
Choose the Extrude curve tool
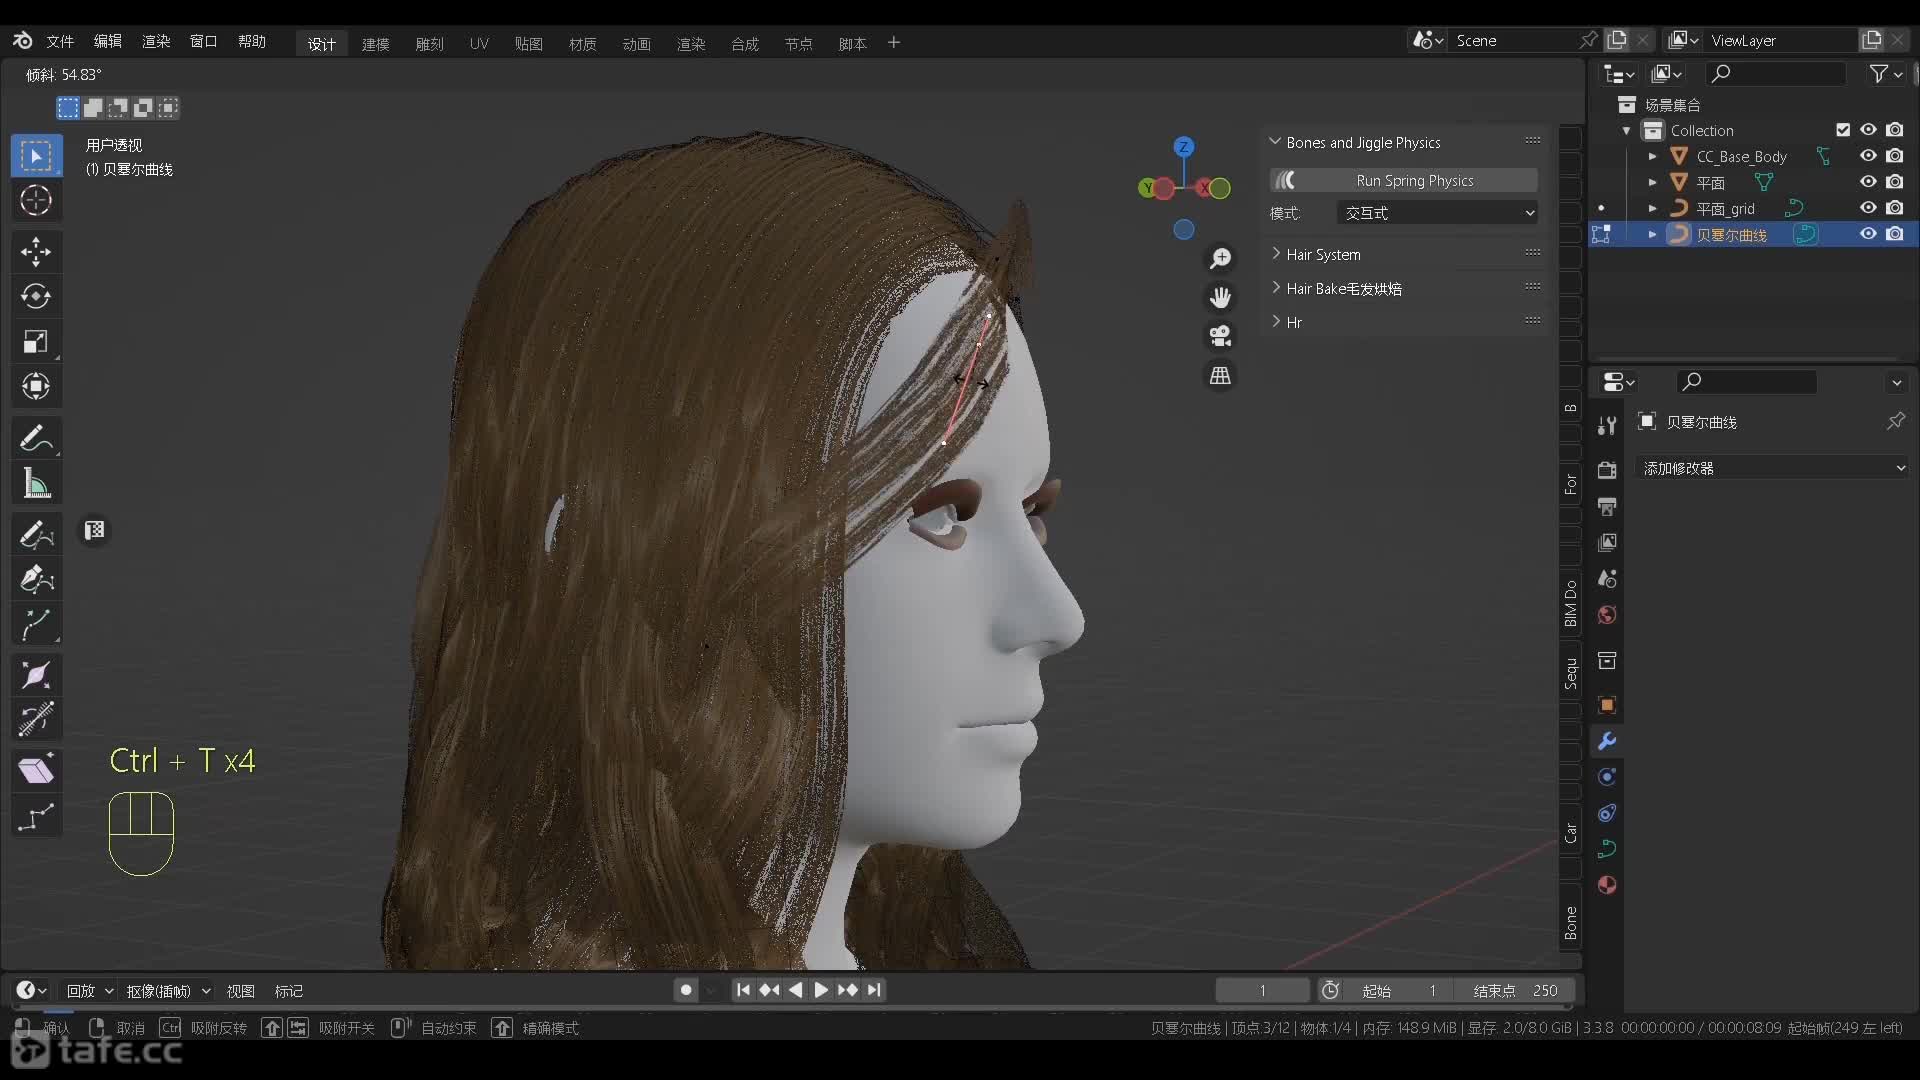pyautogui.click(x=36, y=626)
